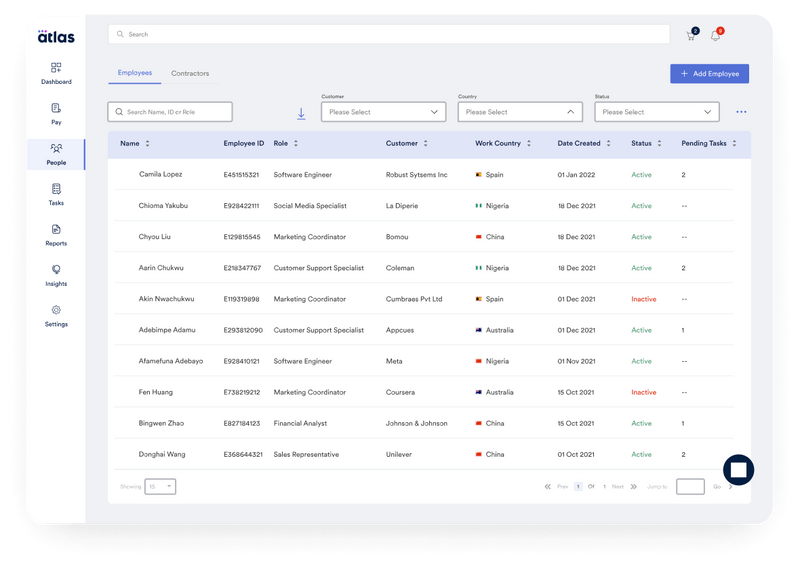Open the Dashboard sidebar icon
The image size is (800, 565).
(56, 67)
